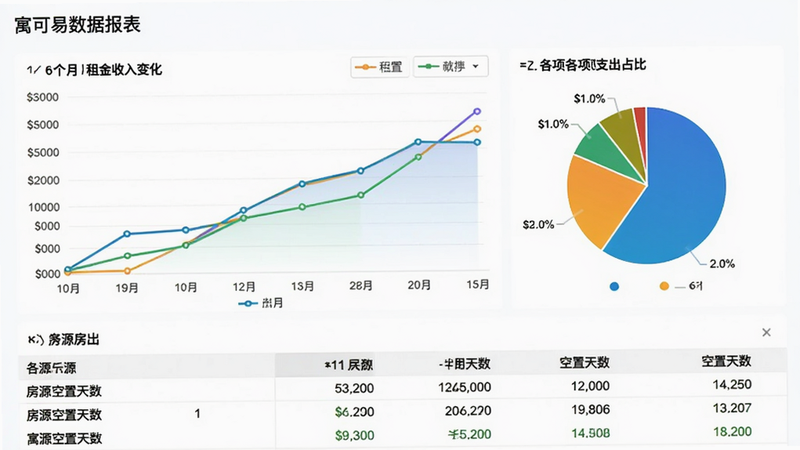
Task: Click the table cell 1245,000
Action: click(464, 387)
